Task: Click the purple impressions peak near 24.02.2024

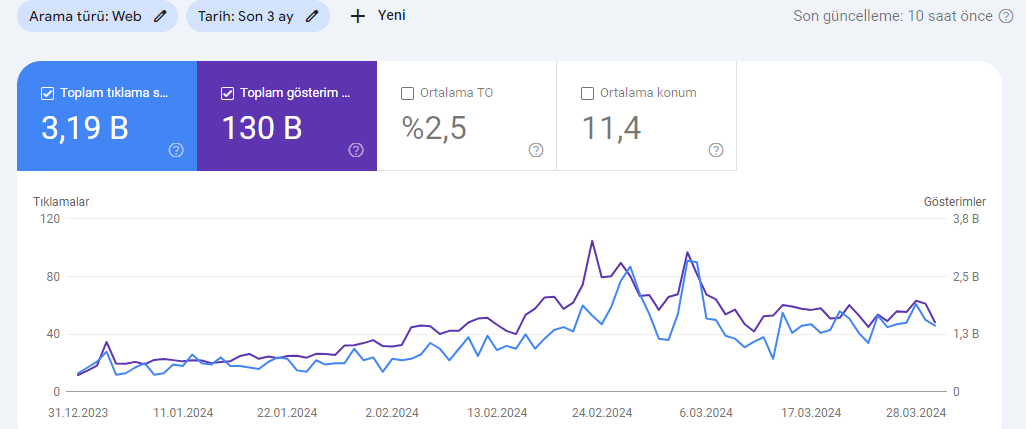Action: [x=592, y=241]
